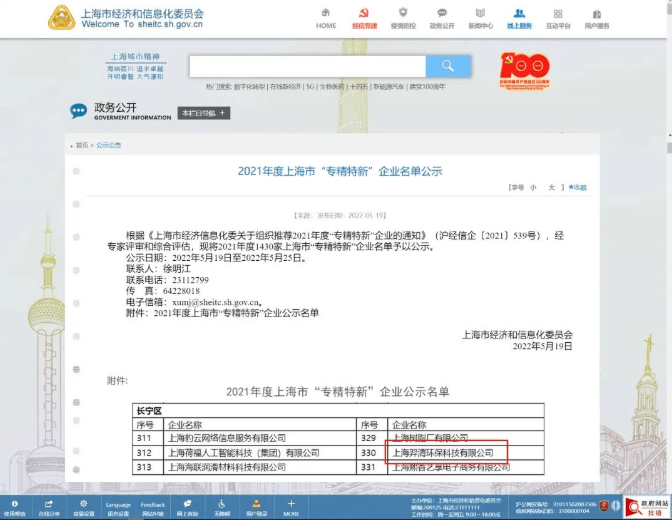Set font size to 大
672x520 pixels.
pos(552,187)
